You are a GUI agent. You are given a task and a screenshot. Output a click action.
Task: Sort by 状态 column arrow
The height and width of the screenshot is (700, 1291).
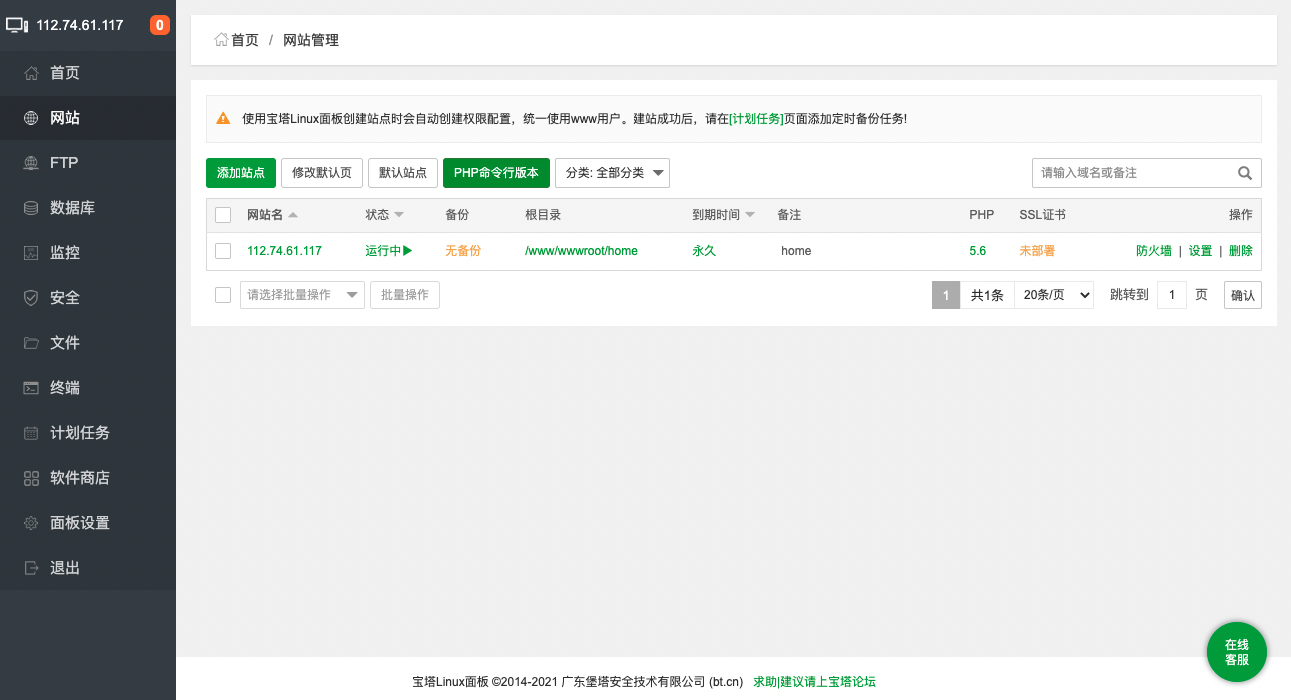click(399, 215)
